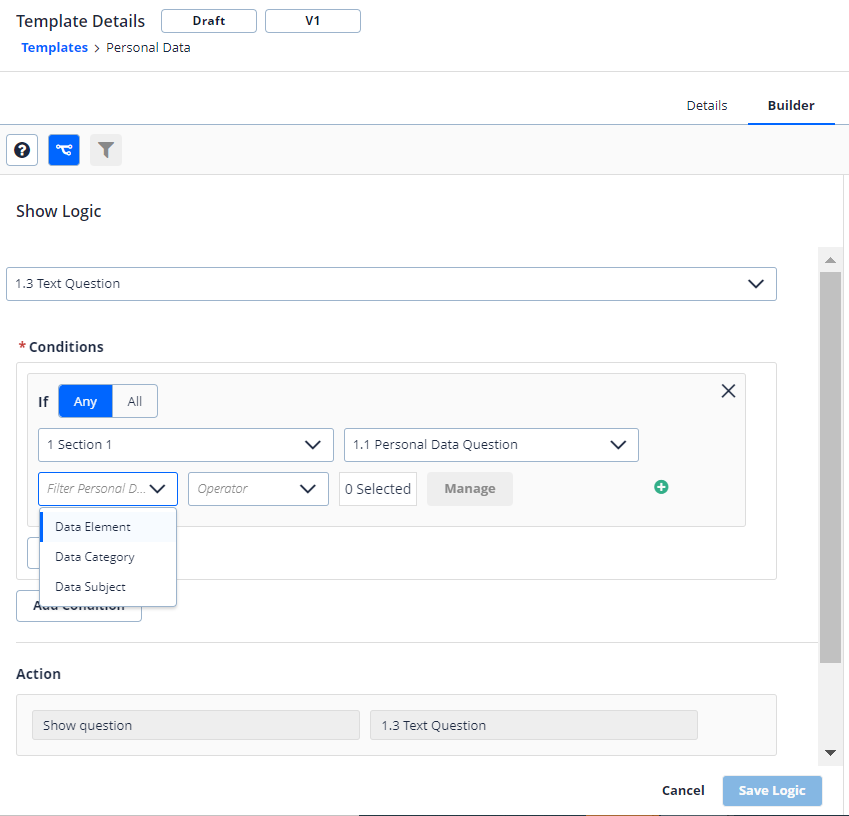Viewport: 849px width, 816px height.
Task: Add another condition with the green plus icon
Action: pyautogui.click(x=661, y=488)
